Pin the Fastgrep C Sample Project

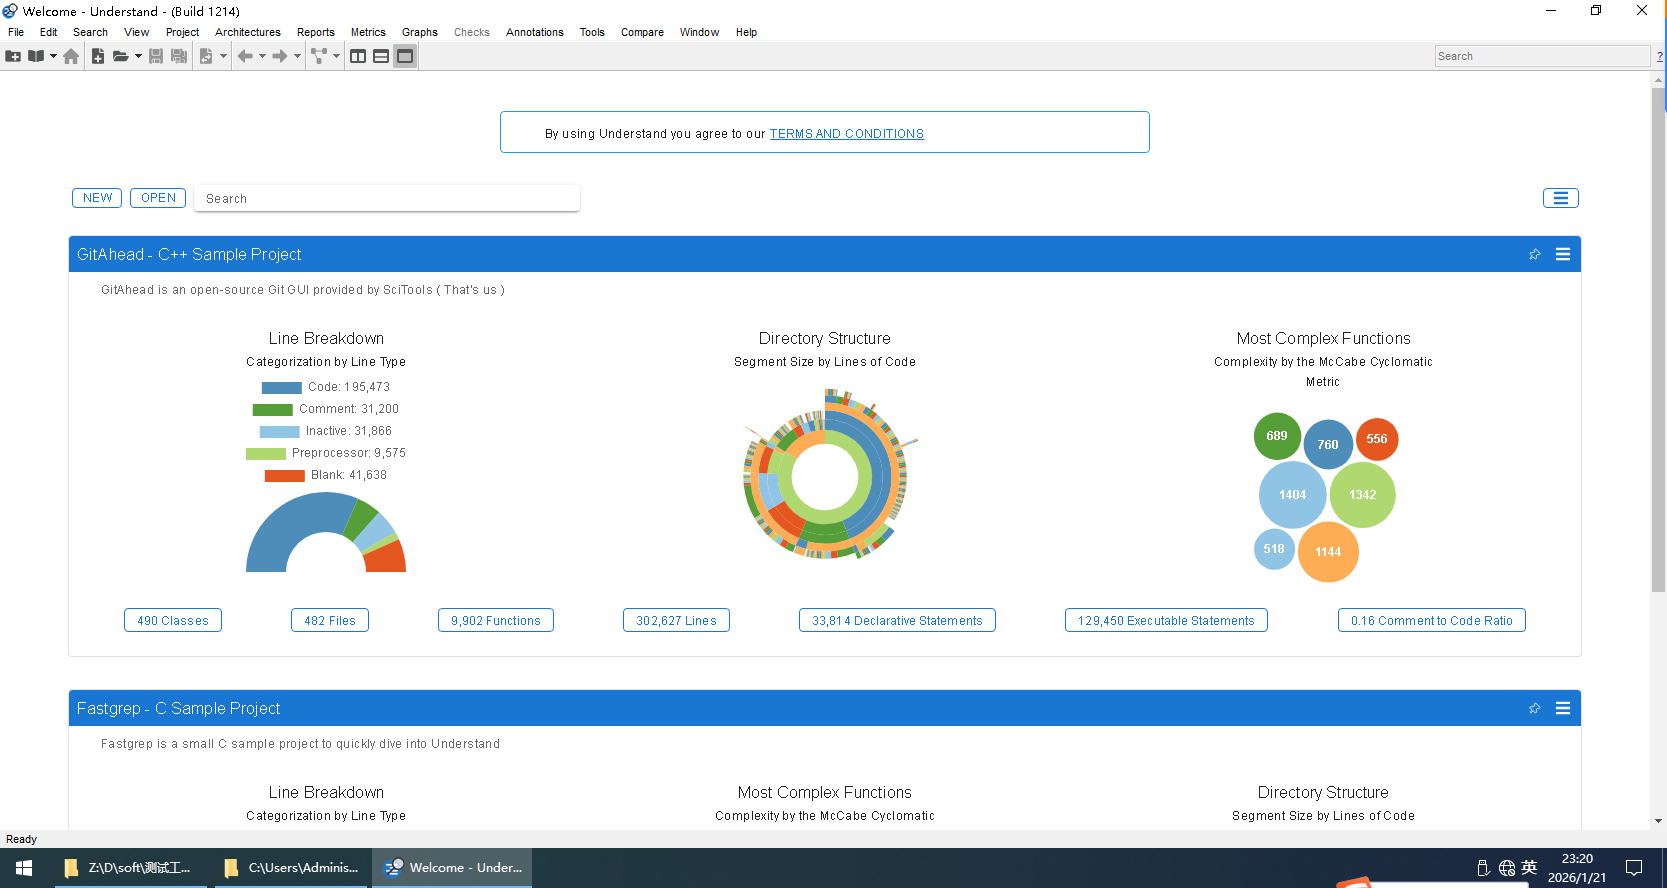(1534, 709)
